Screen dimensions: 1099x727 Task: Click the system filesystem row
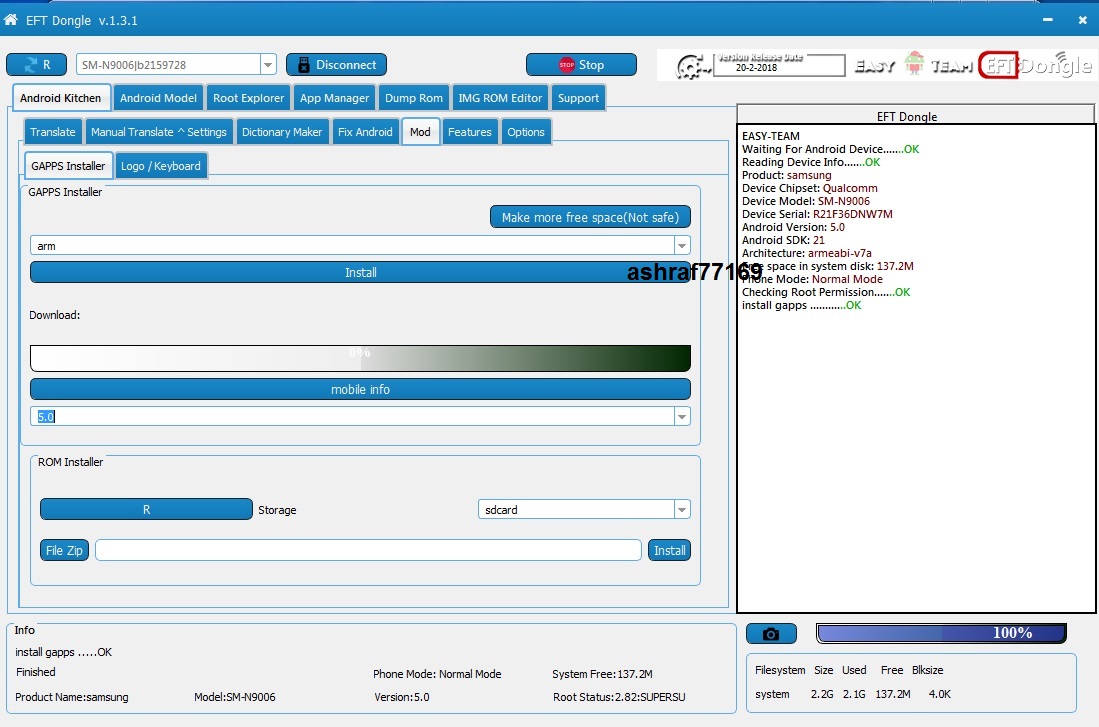(853, 694)
